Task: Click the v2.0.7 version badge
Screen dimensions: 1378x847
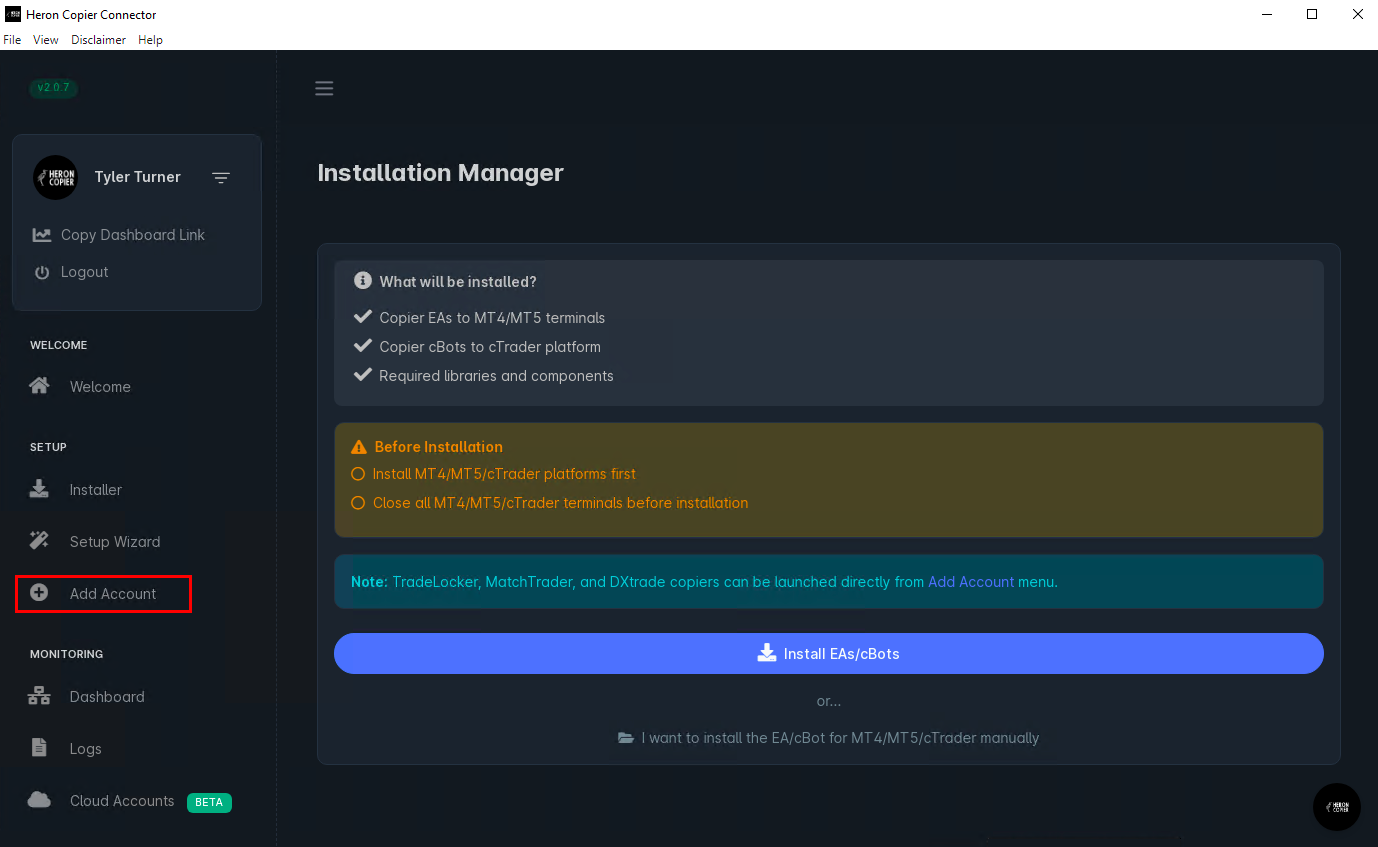Action: click(54, 88)
